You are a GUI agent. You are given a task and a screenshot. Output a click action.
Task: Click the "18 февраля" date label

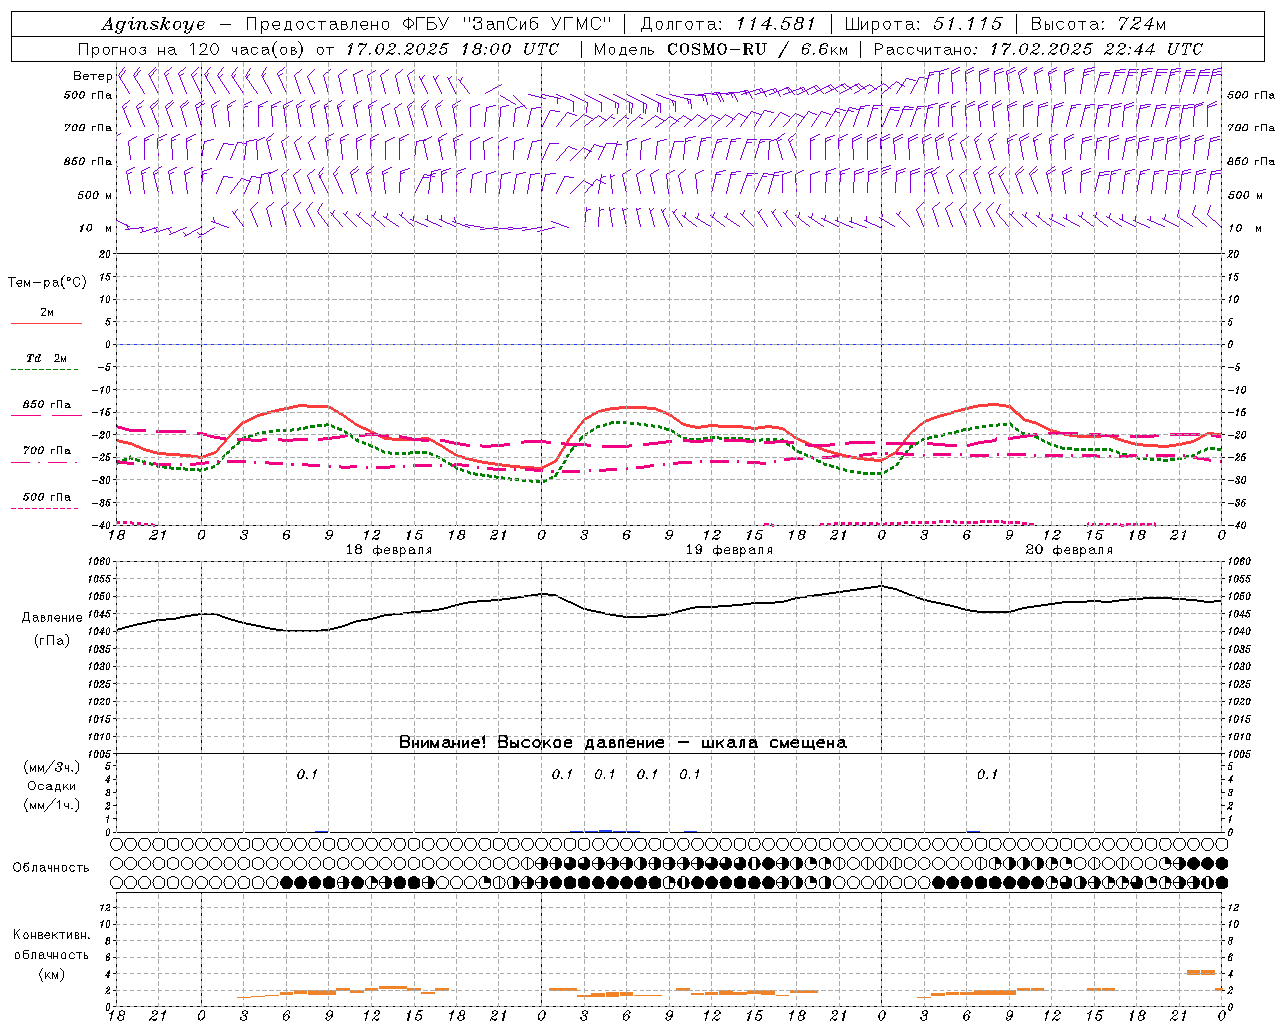tap(389, 550)
